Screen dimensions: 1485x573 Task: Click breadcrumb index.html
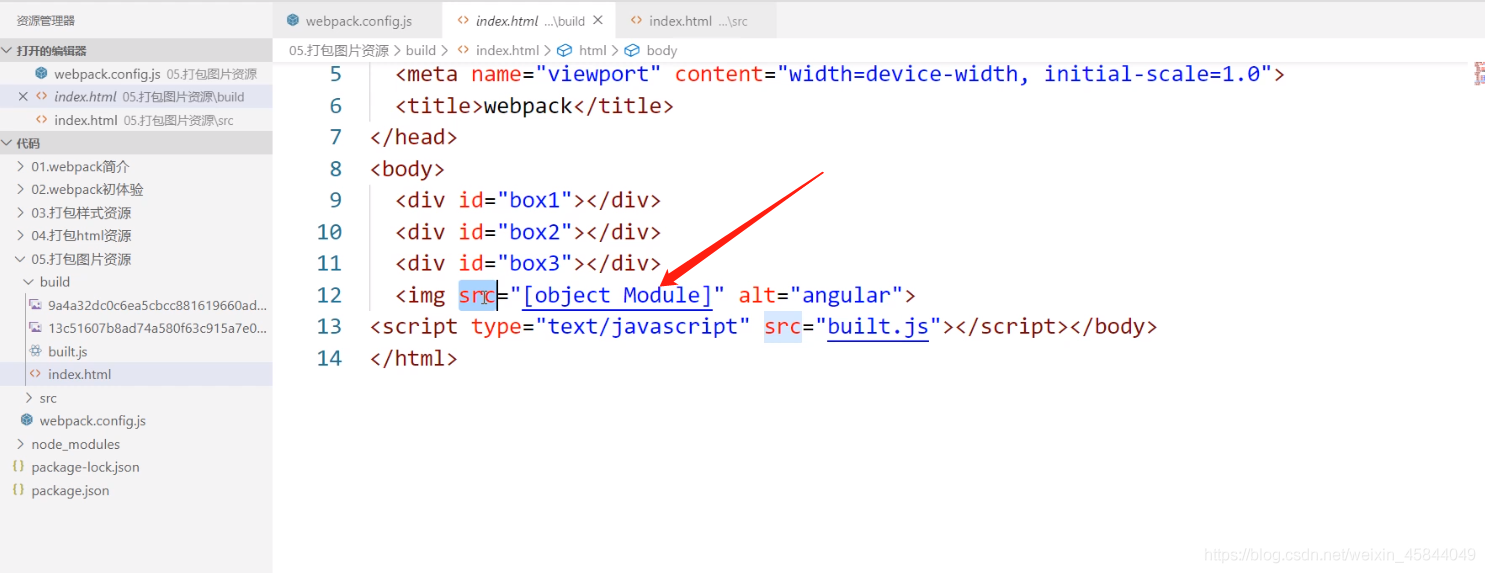pos(507,50)
